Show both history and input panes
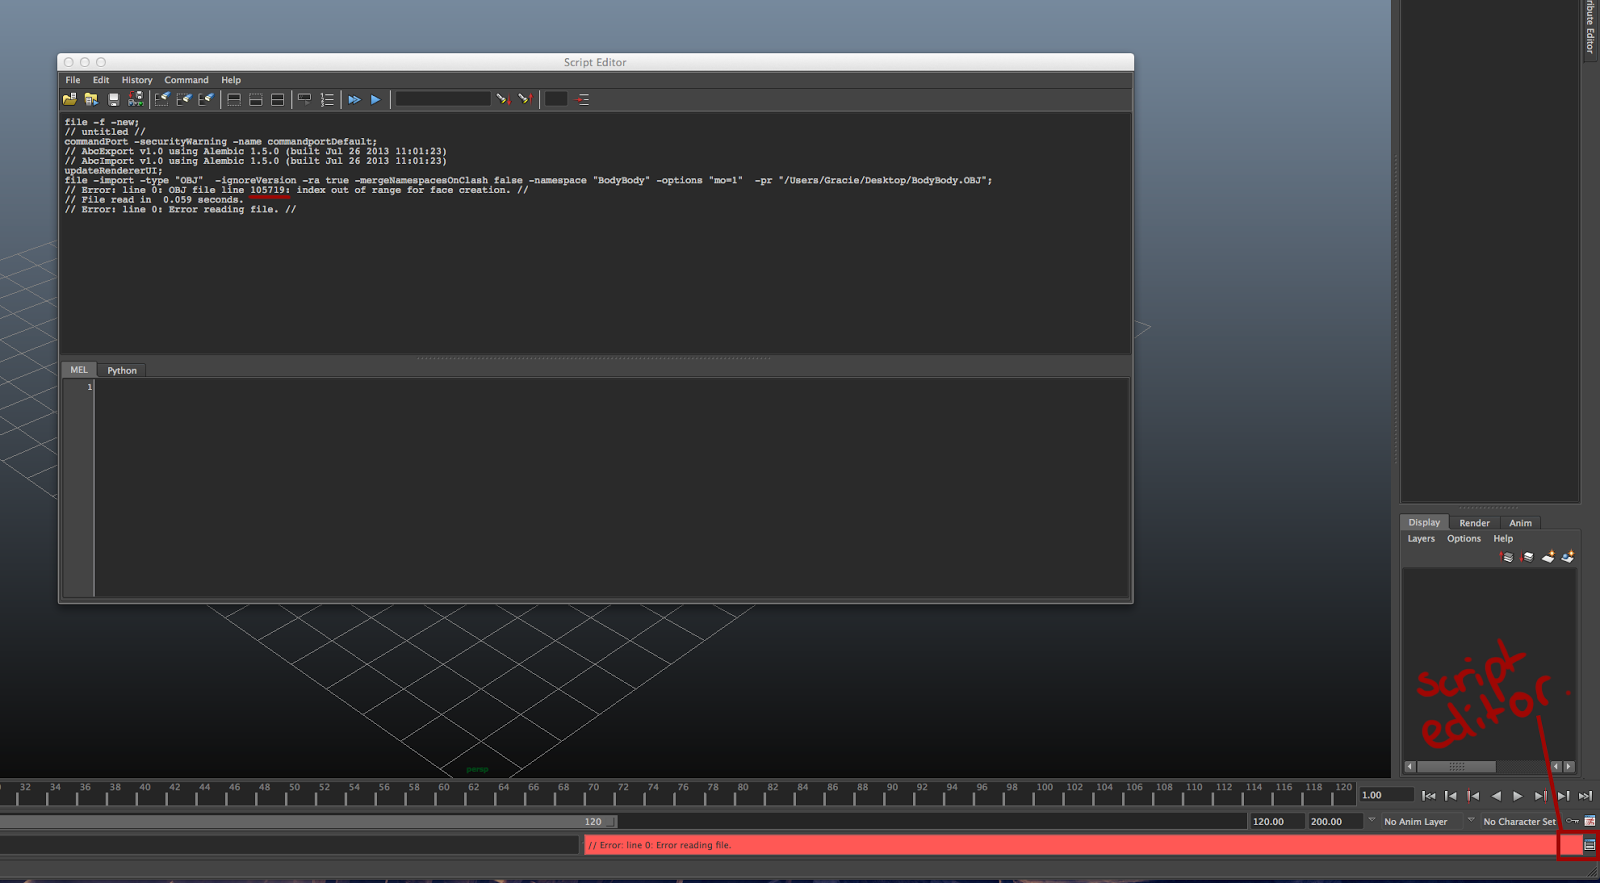 click(278, 99)
